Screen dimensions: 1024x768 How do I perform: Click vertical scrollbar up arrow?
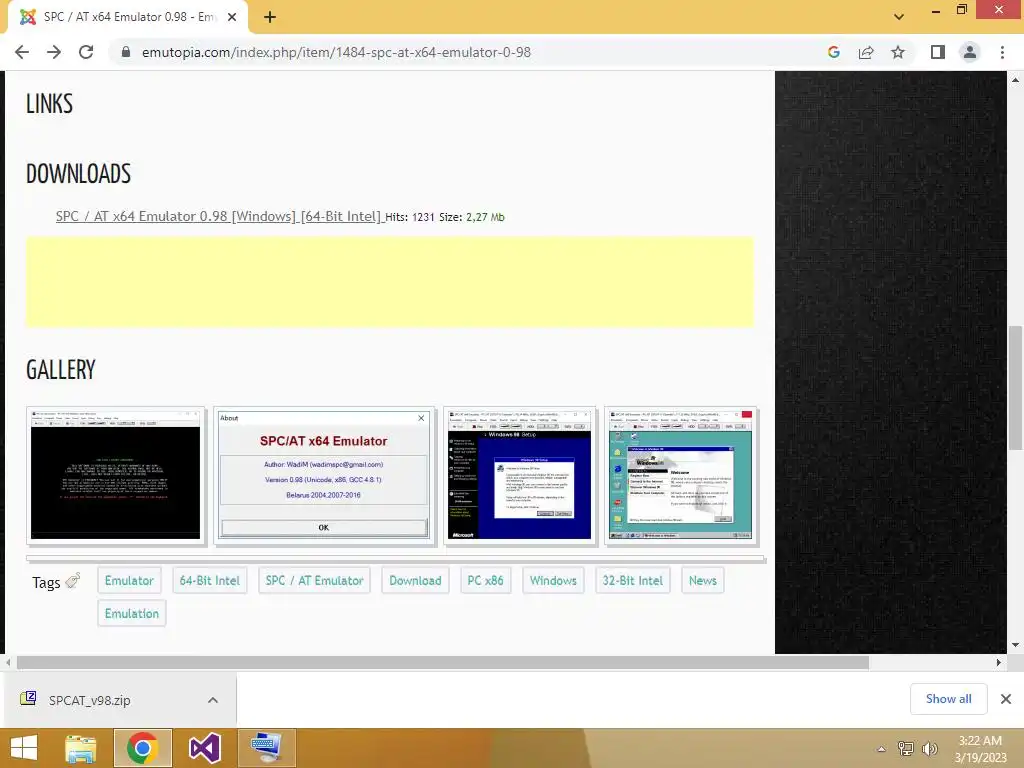point(1016,80)
